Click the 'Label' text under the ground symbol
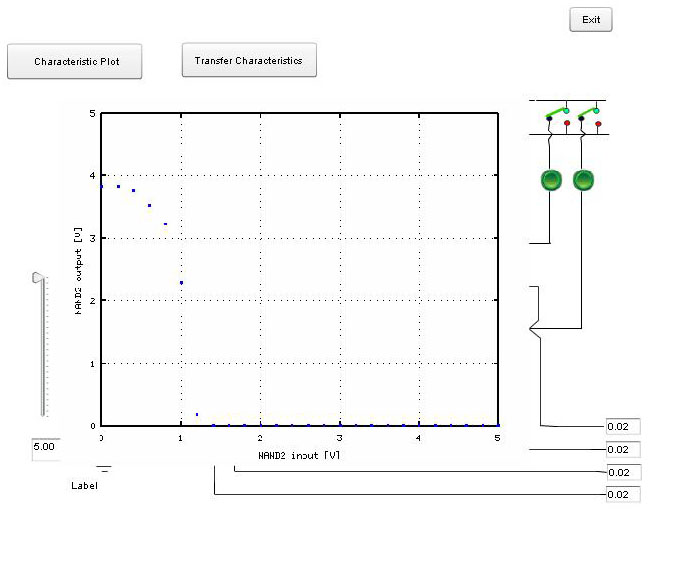The width and height of the screenshot is (677, 569). point(84,486)
